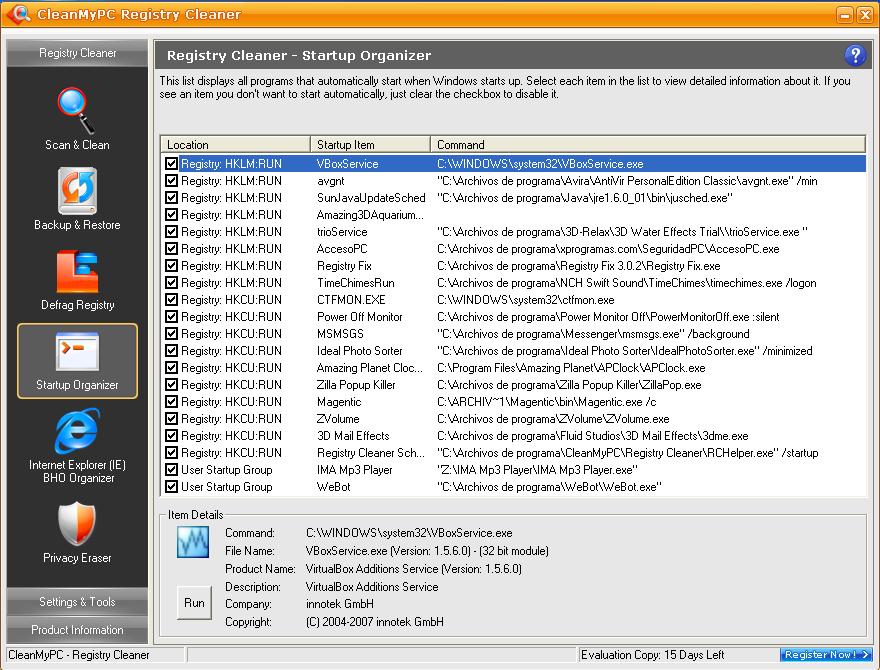Disable the AccesoPC startup checkbox
This screenshot has height=670, width=880.
click(171, 249)
